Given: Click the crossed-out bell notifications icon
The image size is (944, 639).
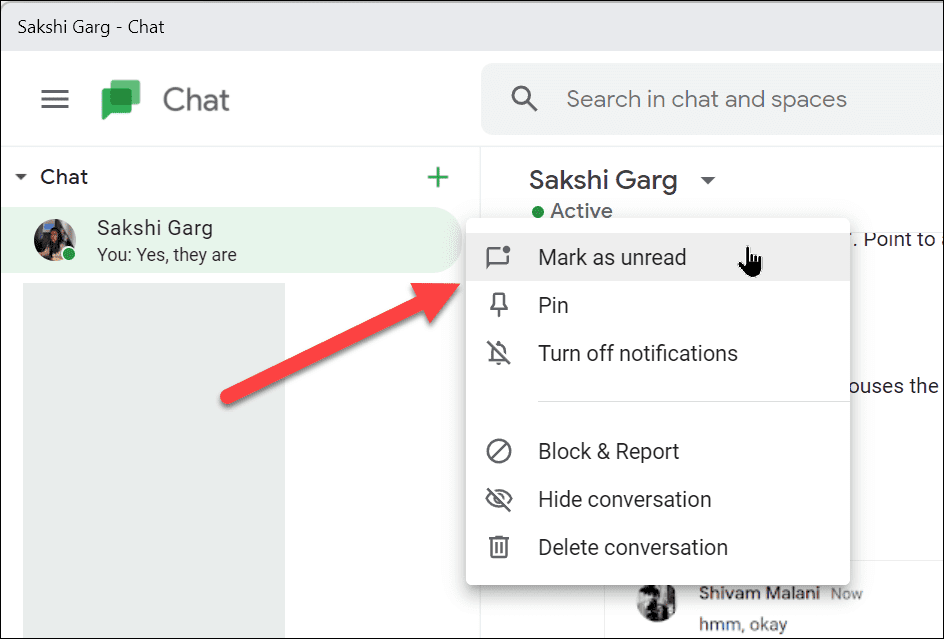Looking at the screenshot, I should coord(499,353).
